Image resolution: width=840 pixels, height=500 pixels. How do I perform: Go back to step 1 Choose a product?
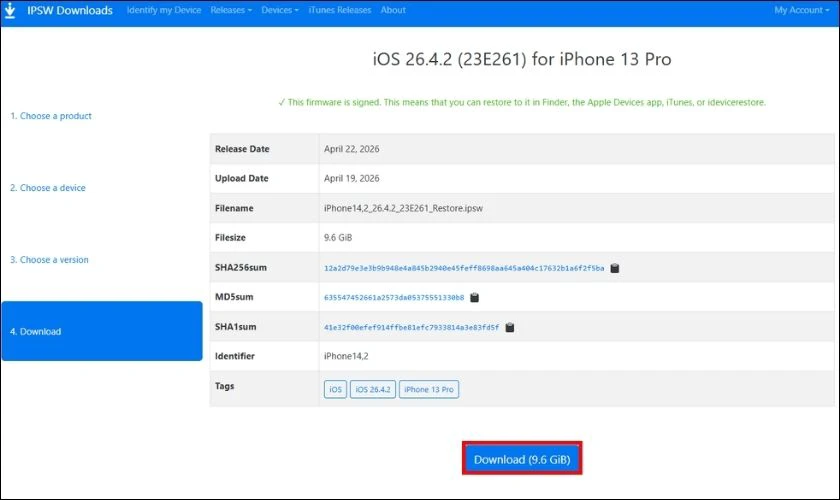tap(51, 116)
